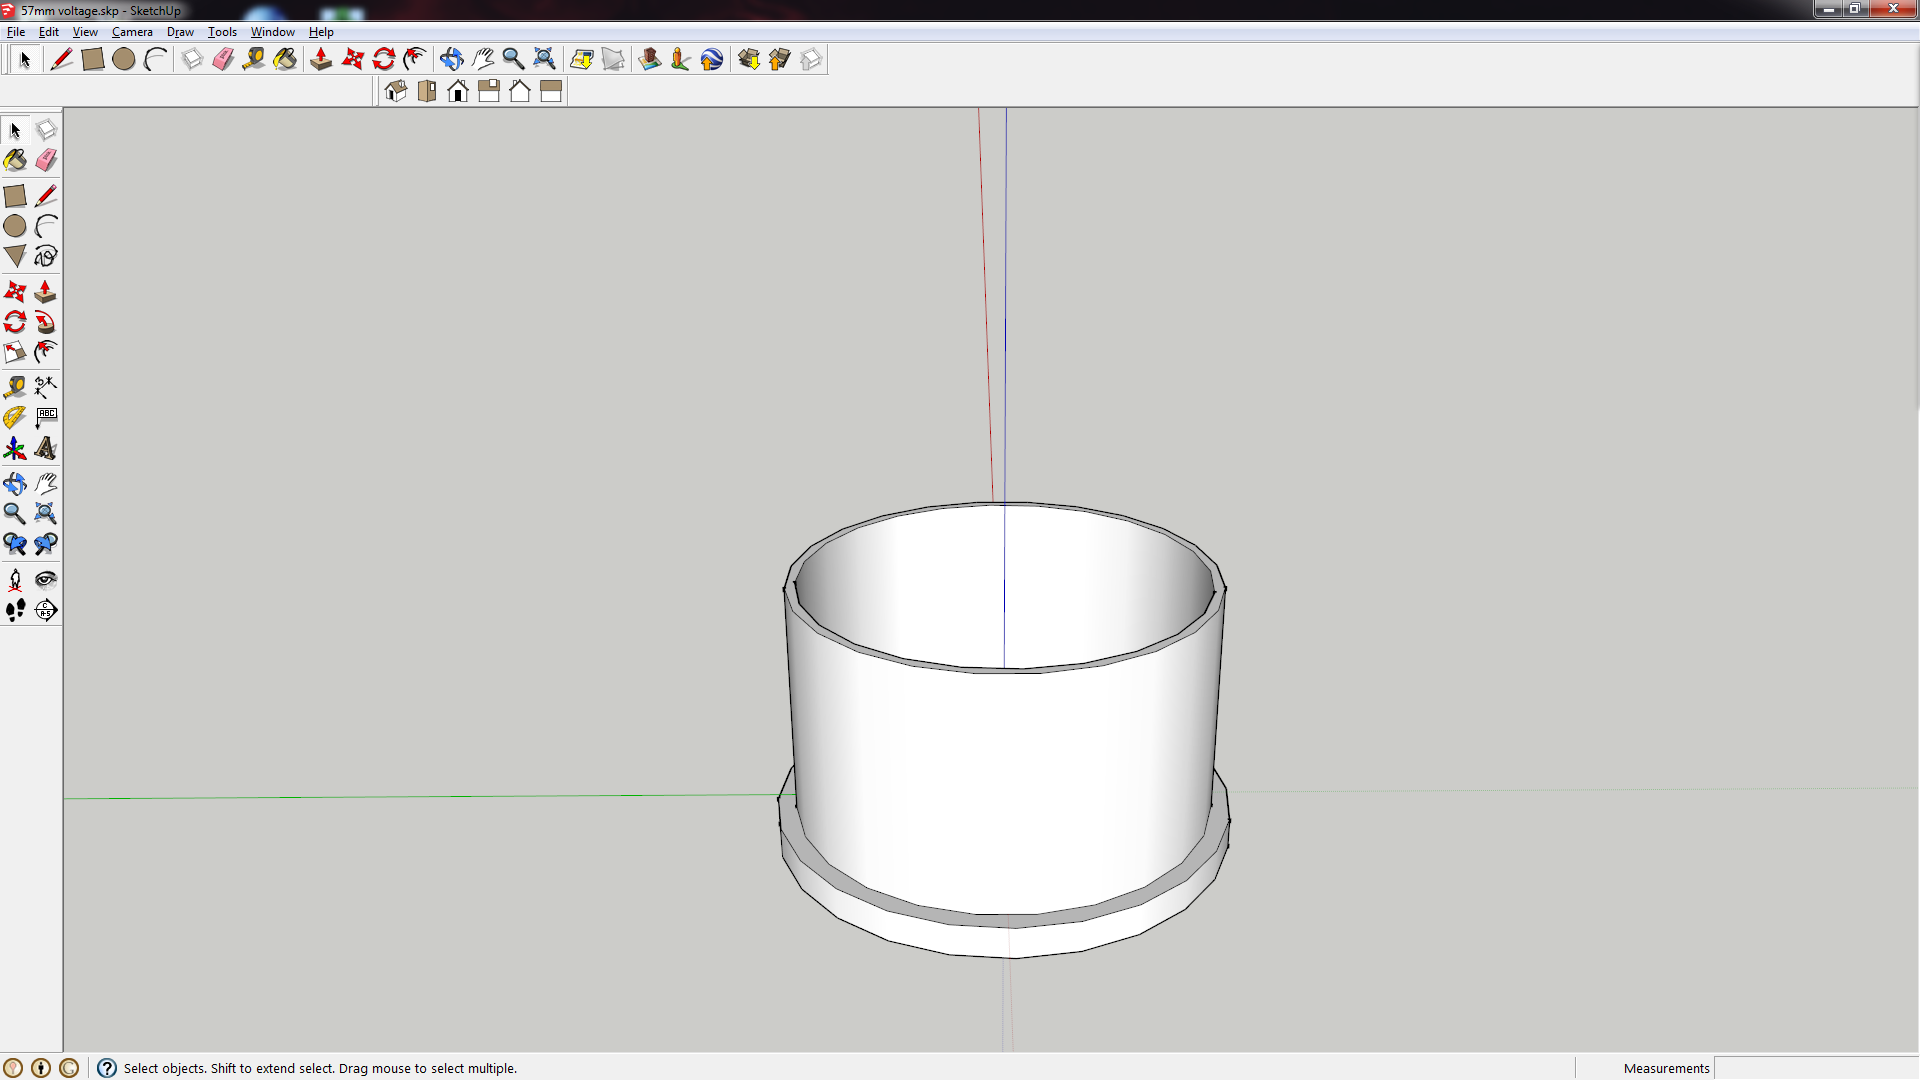
Task: Activate the Push/Pull tool in top toolbar
Action: click(x=321, y=60)
